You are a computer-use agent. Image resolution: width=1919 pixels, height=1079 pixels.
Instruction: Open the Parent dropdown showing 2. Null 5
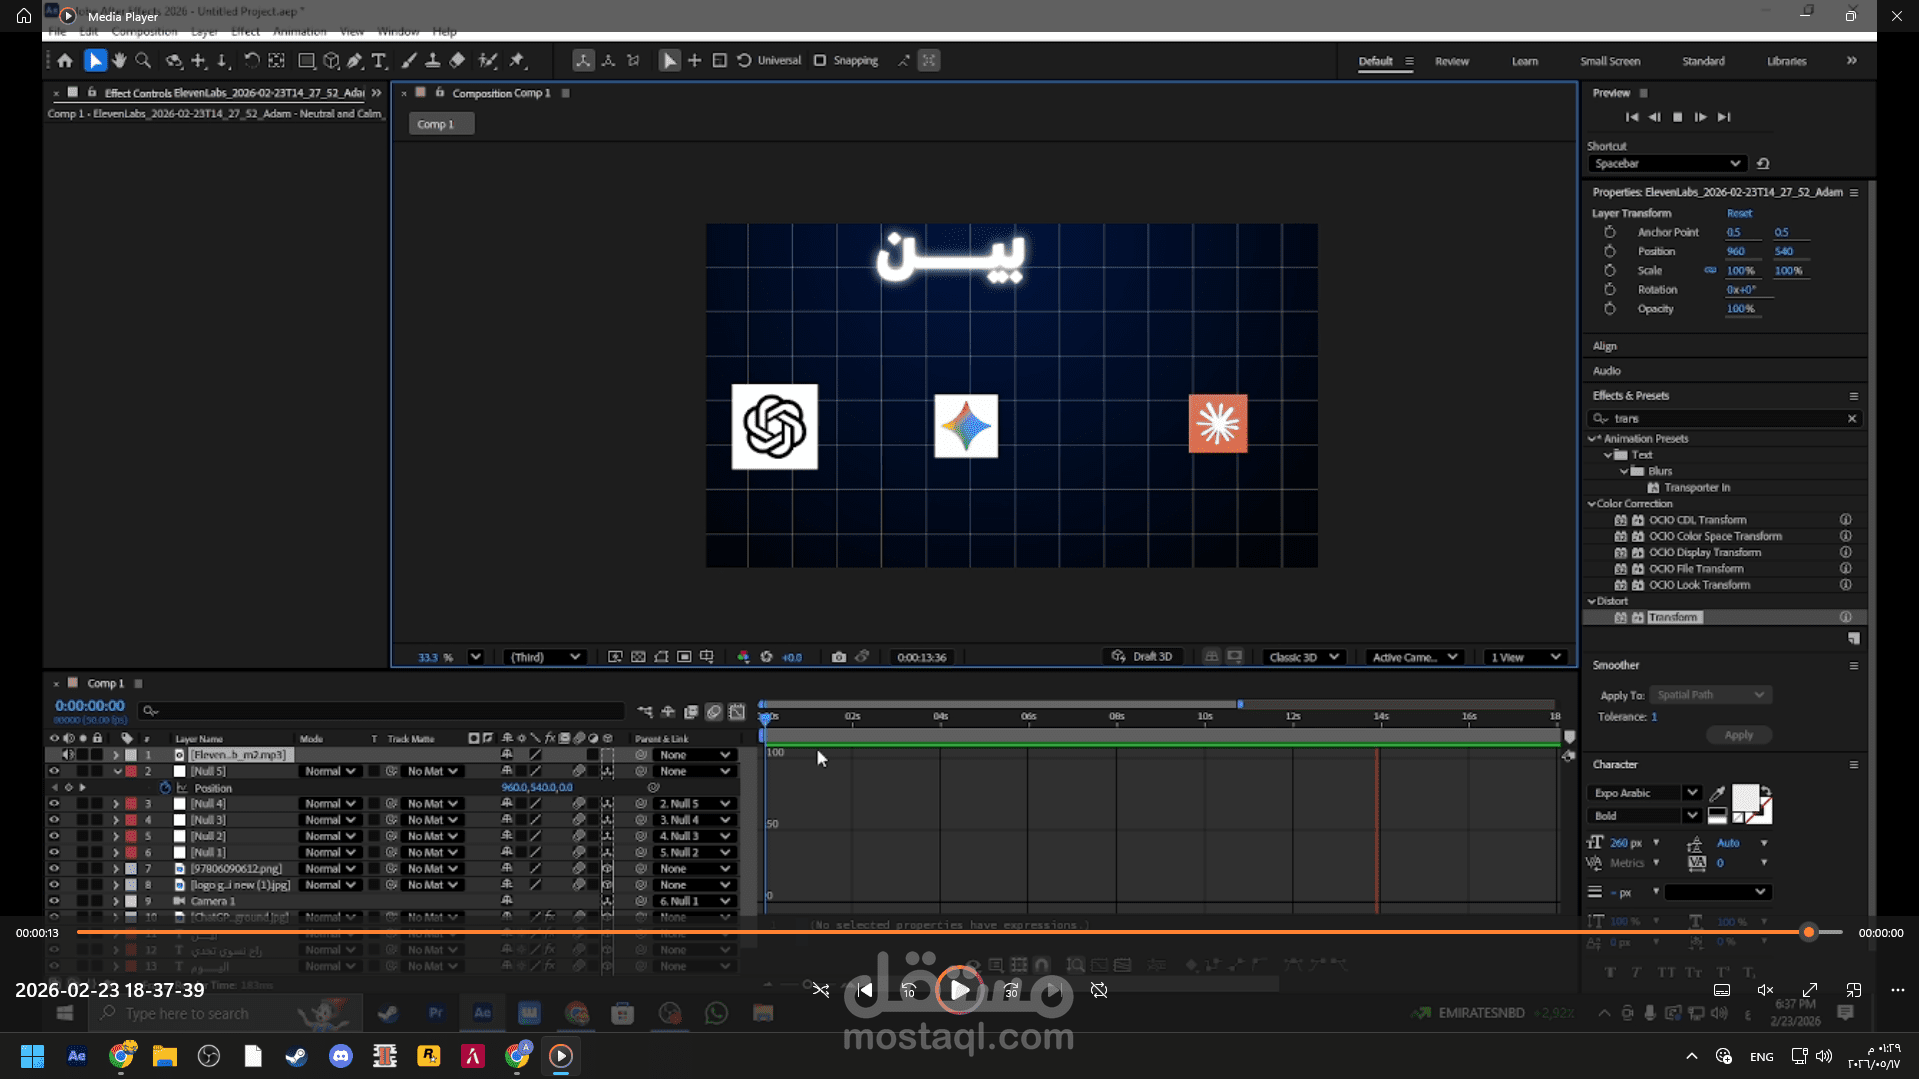[694, 804]
